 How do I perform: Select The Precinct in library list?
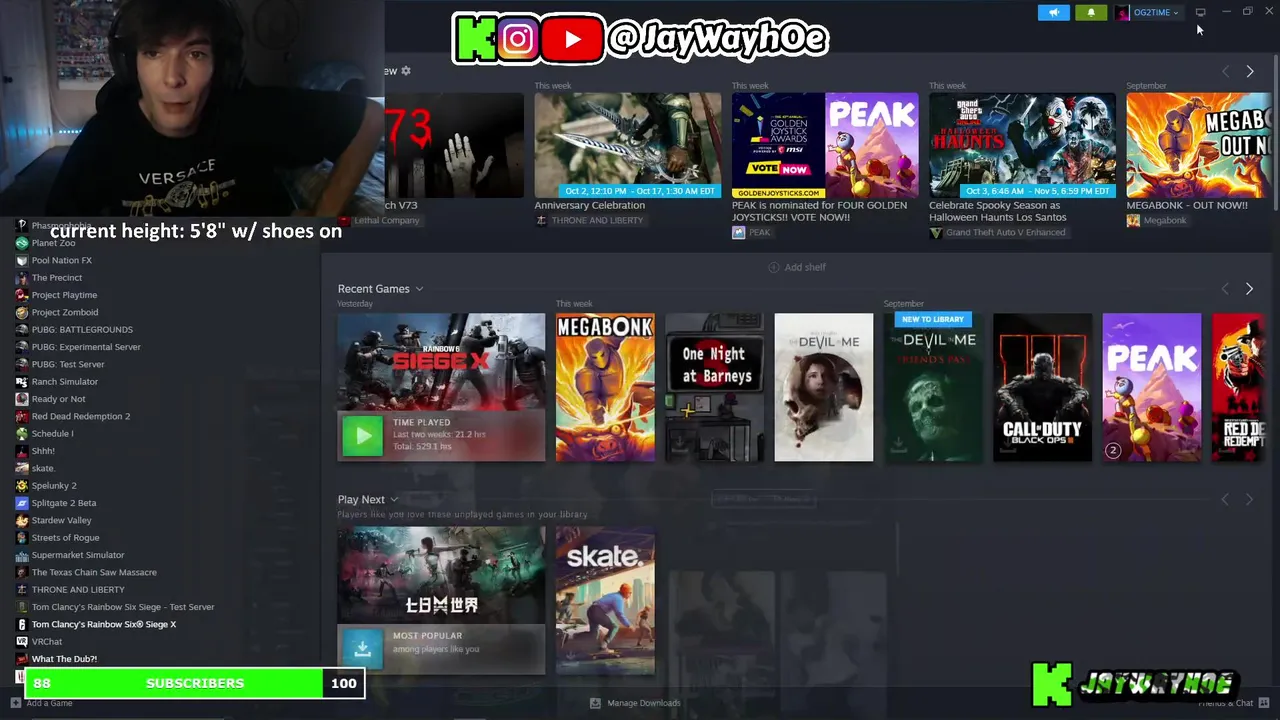click(57, 277)
